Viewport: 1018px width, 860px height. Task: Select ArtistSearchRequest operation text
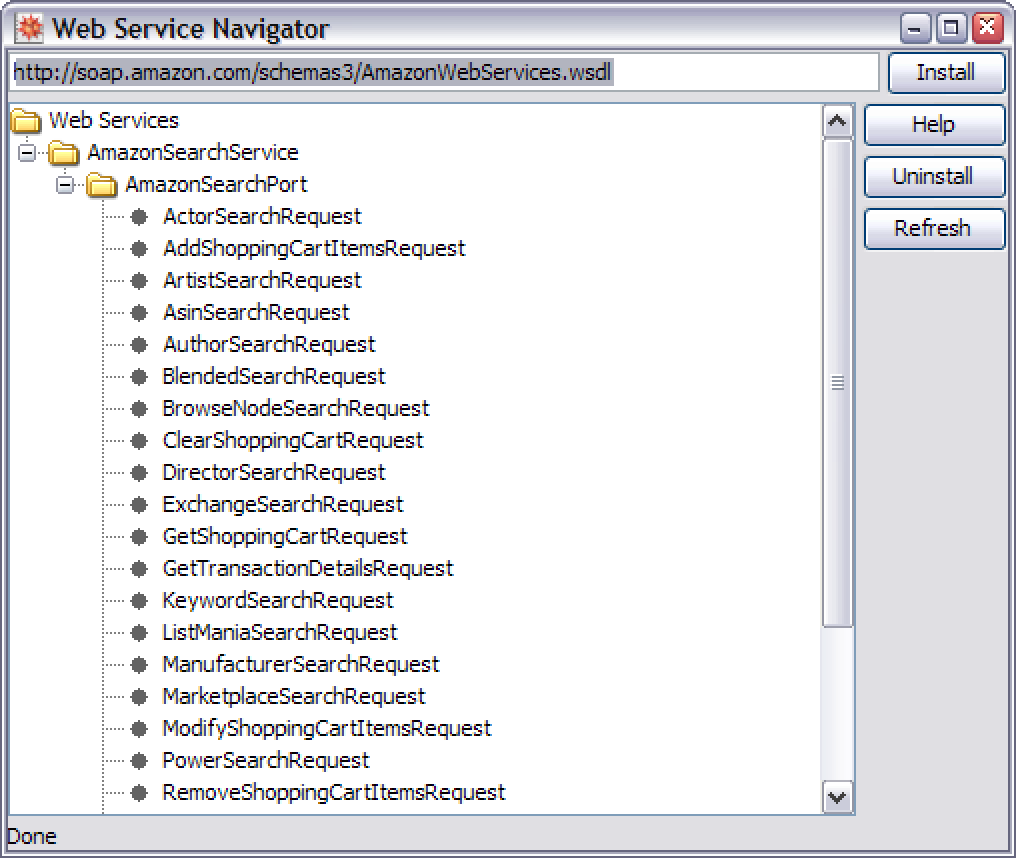point(262,280)
